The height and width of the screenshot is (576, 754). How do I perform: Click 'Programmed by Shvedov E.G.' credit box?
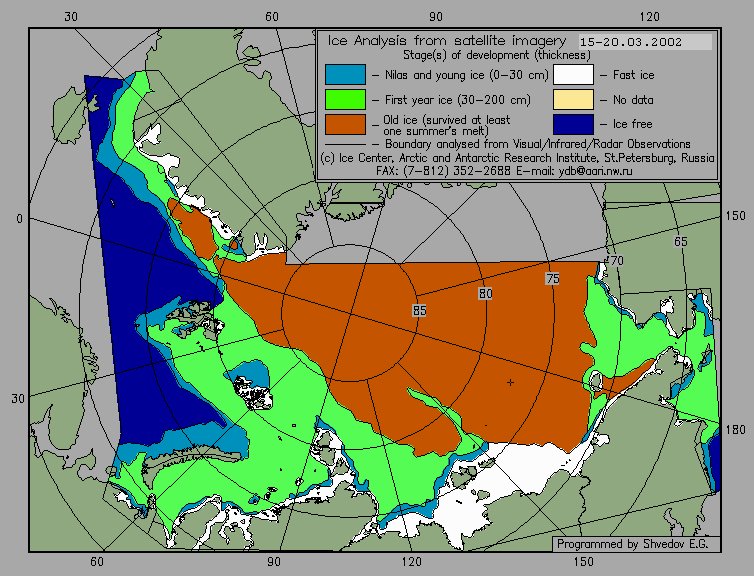coord(636,544)
